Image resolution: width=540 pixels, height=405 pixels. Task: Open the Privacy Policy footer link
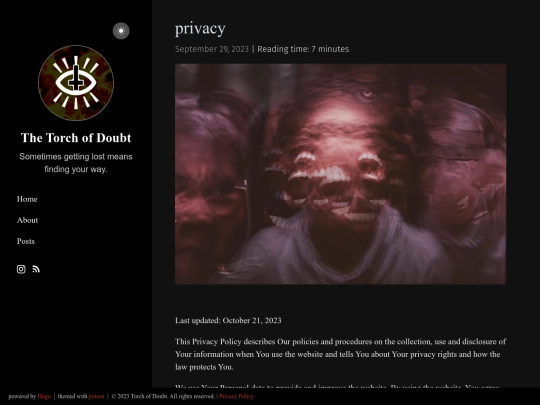(237, 396)
